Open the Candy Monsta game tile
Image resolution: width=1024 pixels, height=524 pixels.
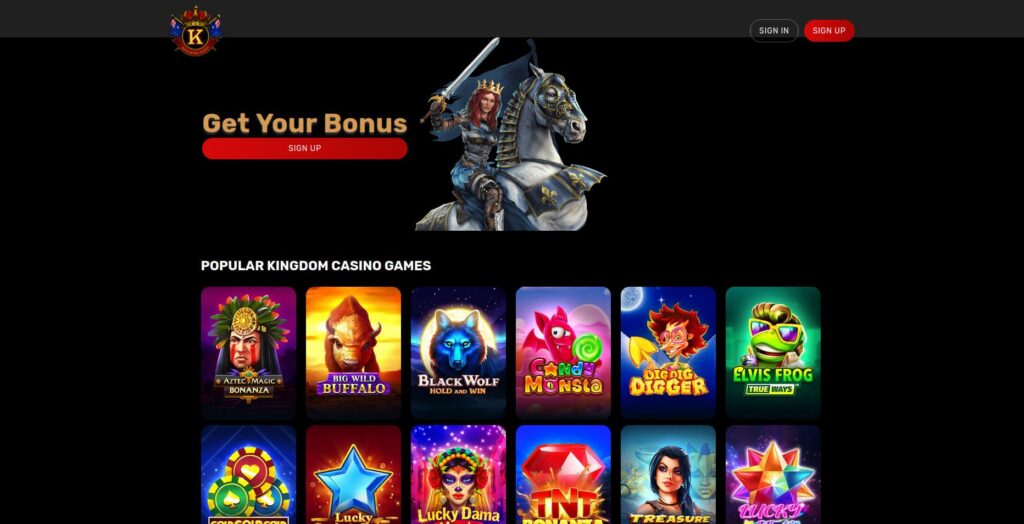(563, 352)
